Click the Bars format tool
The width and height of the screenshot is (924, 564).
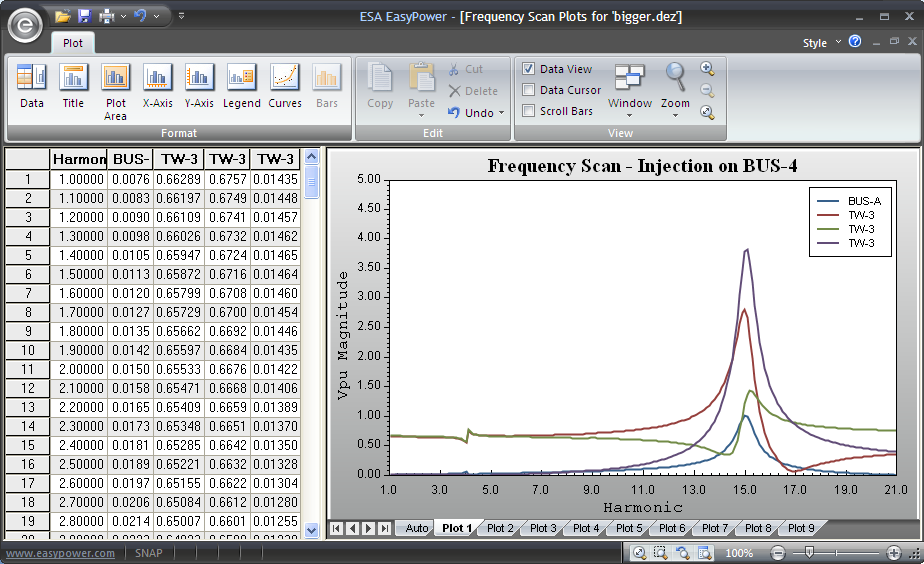point(326,87)
